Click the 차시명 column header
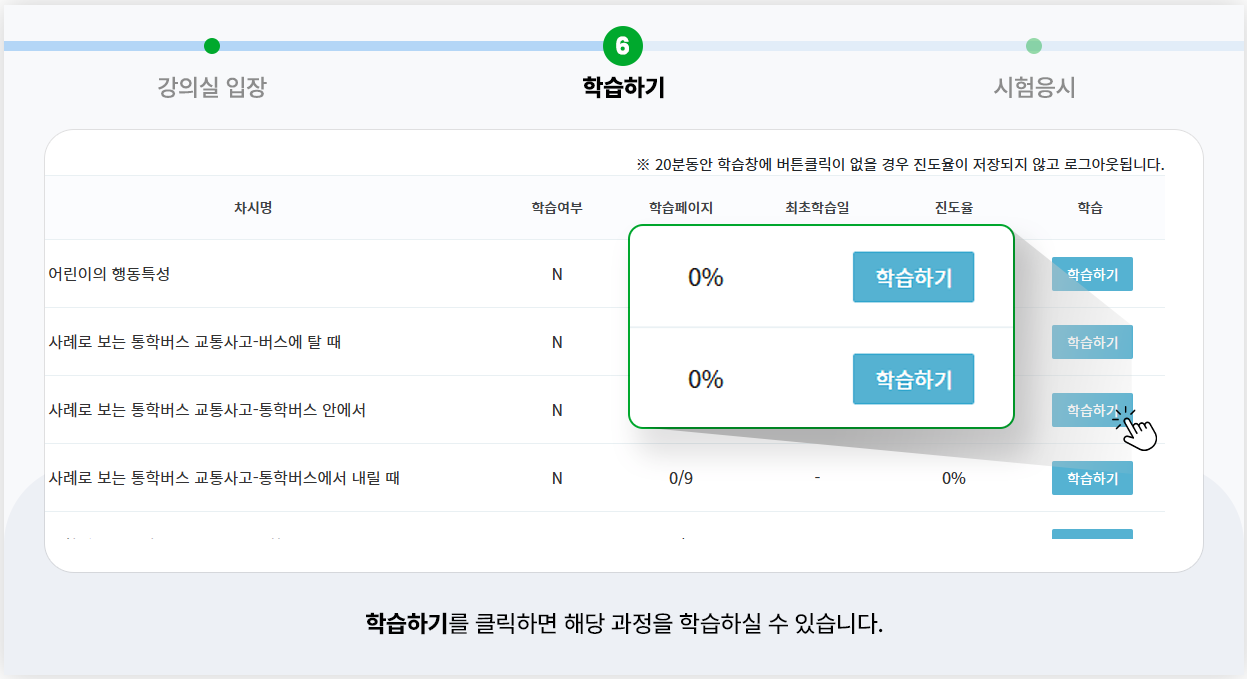Screen dimensions: 1247x679 click(253, 208)
